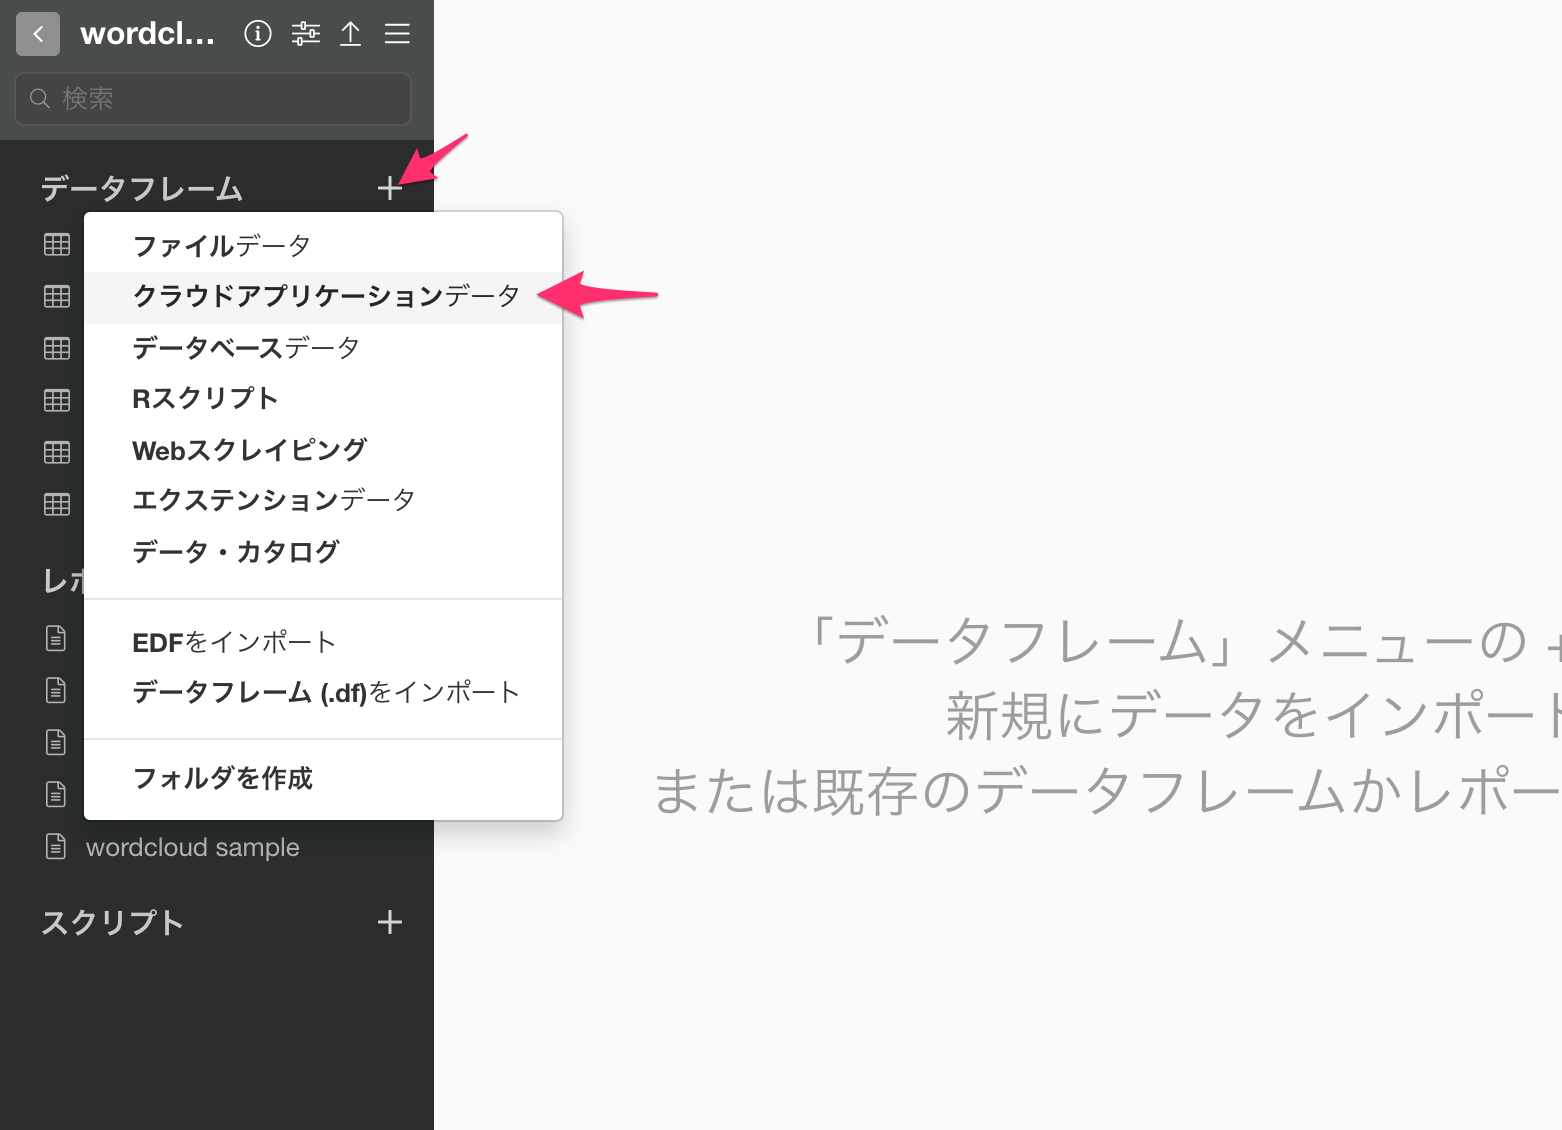Click the back arrow button beside project name
Image resolution: width=1562 pixels, height=1130 pixels.
(38, 34)
